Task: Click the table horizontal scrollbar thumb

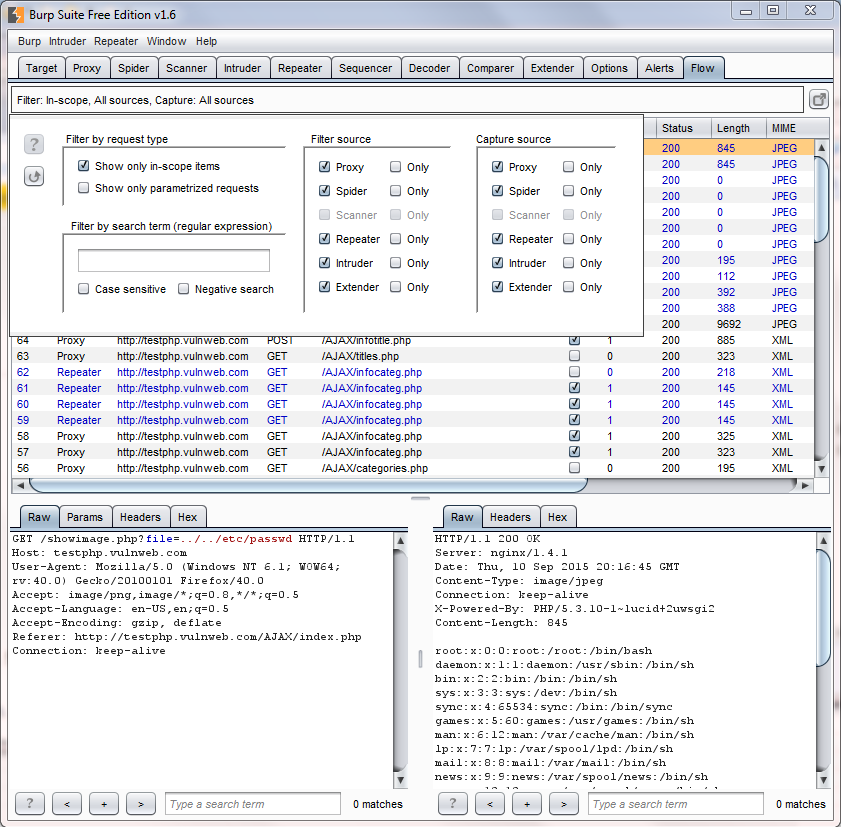Action: 308,485
